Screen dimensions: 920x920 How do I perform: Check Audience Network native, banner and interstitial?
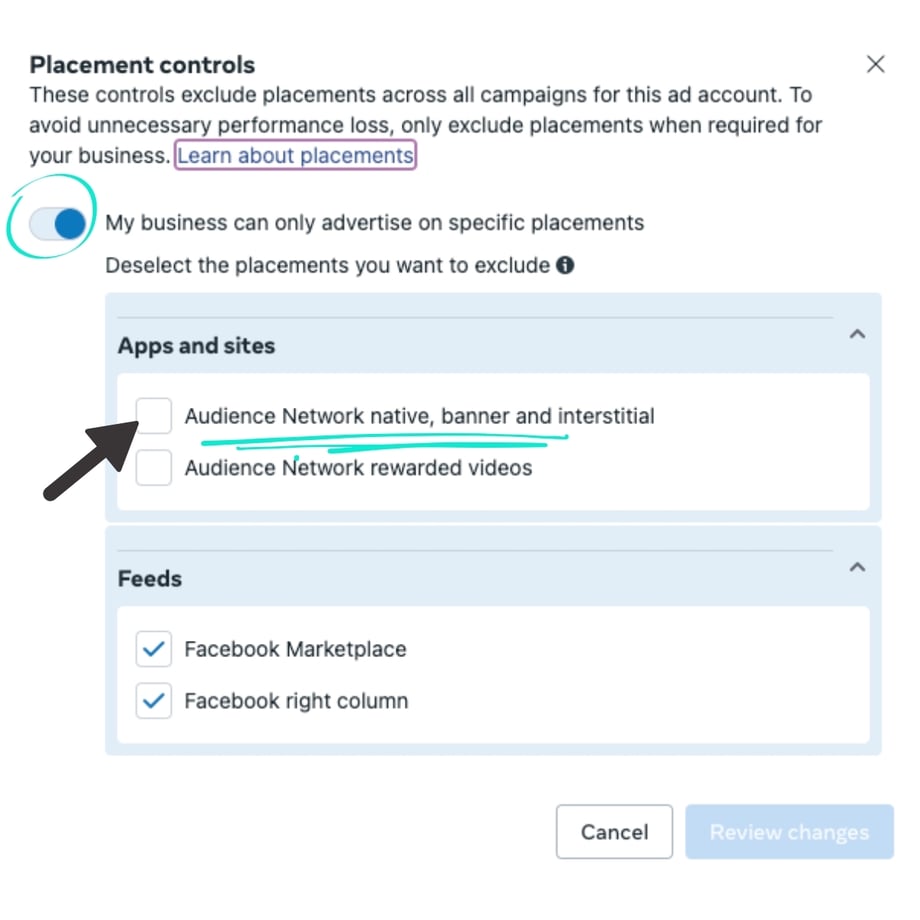tap(153, 416)
